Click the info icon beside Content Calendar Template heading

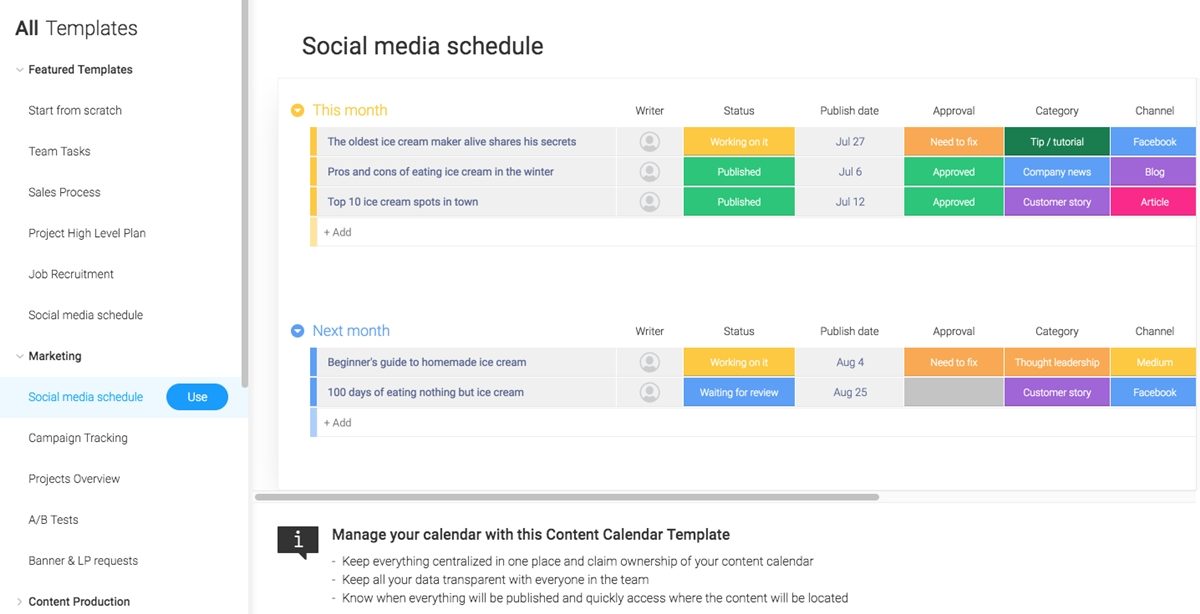pyautogui.click(x=297, y=540)
